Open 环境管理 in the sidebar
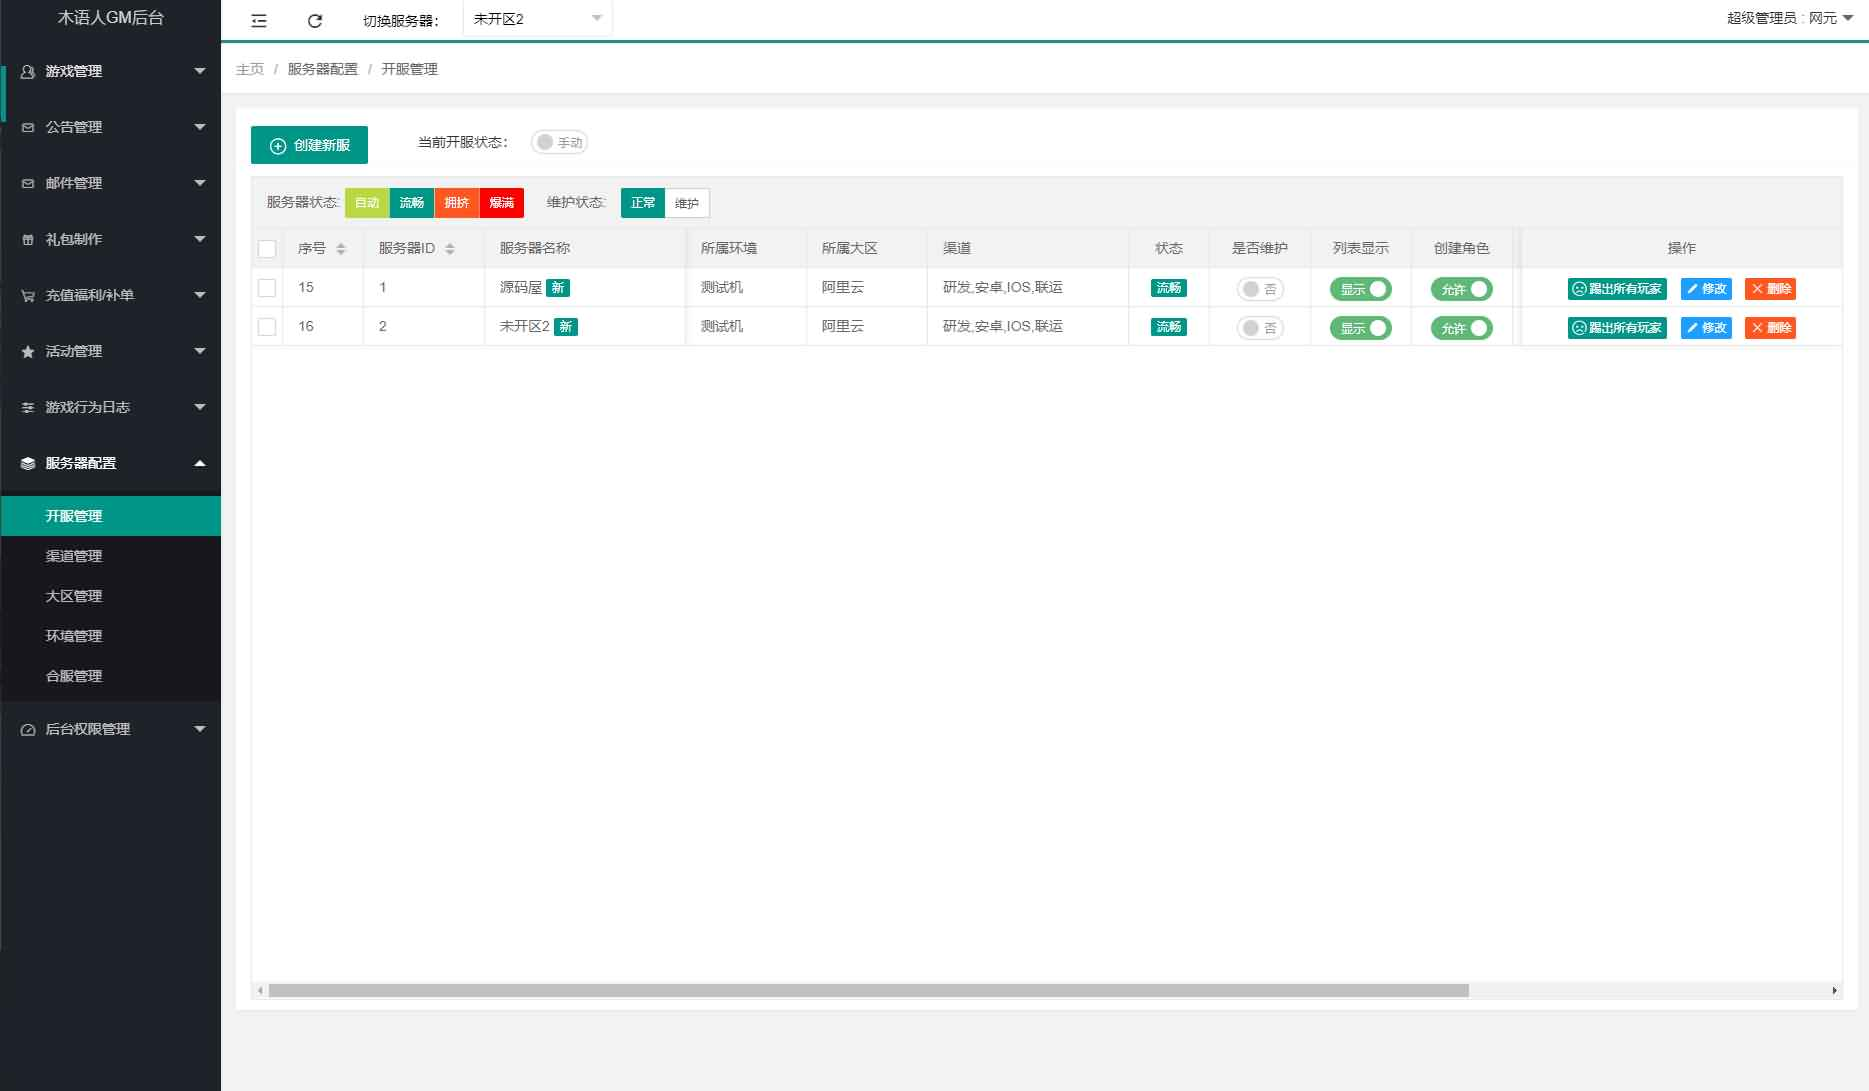Image resolution: width=1869 pixels, height=1091 pixels. pos(110,636)
